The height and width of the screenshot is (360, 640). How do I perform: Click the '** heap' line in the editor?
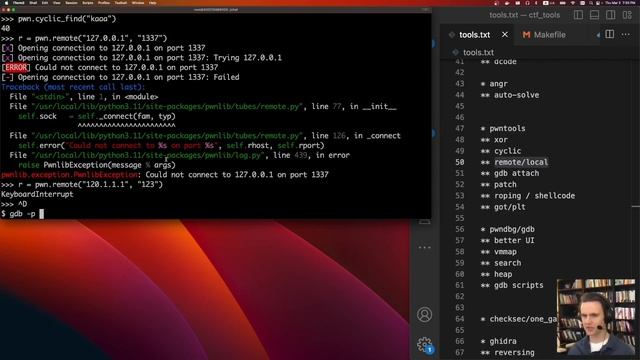tap(496, 274)
